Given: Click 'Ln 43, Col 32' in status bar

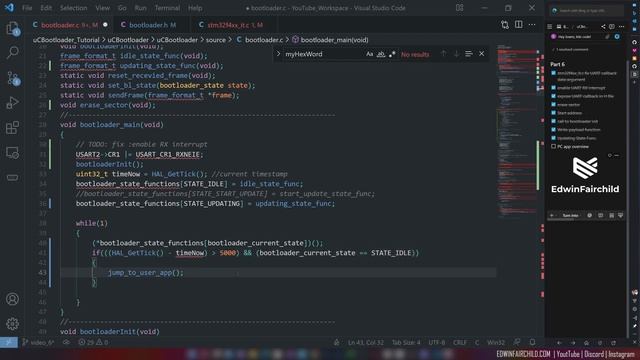Looking at the screenshot, I should (366, 342).
